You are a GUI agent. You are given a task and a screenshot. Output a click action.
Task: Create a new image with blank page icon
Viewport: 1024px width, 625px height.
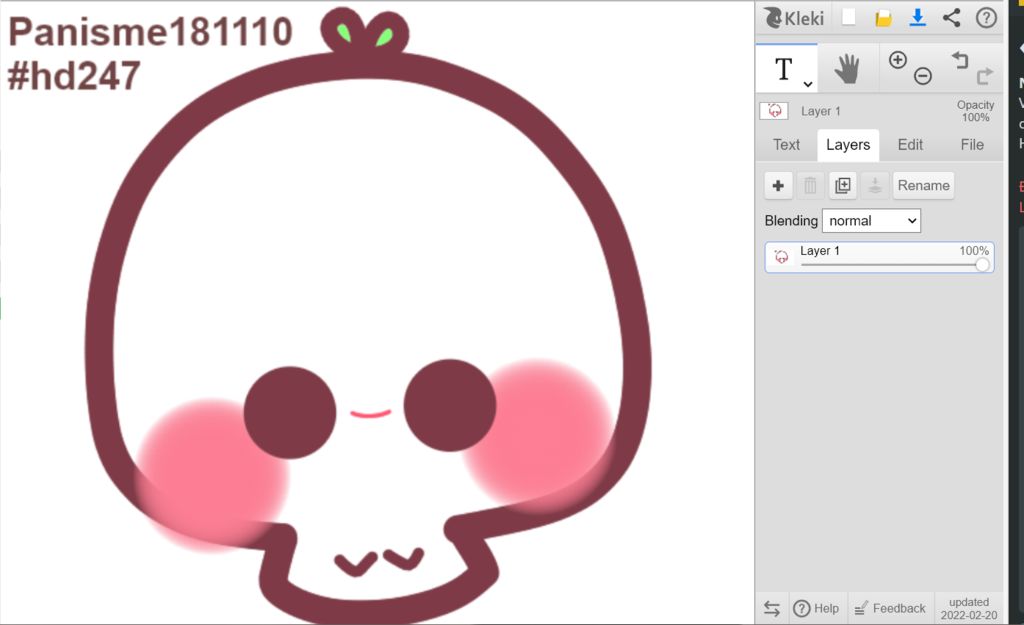point(849,17)
